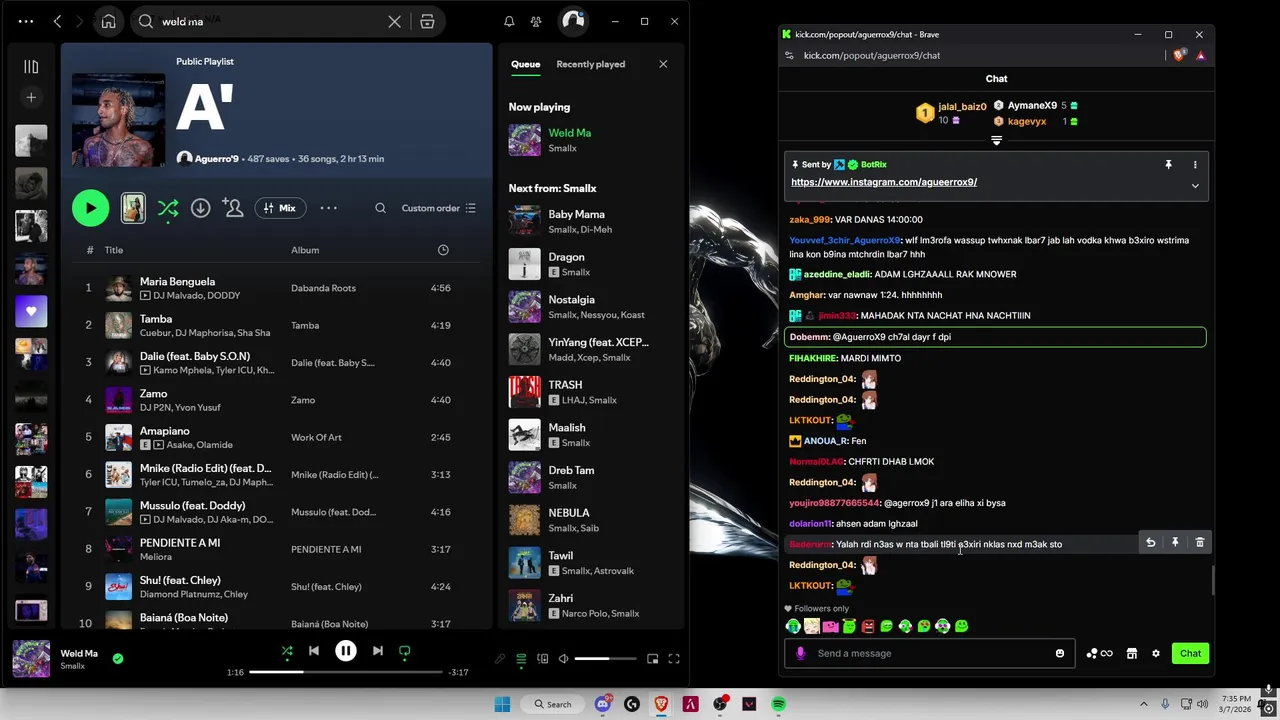Go back with Spotify's left arrow
Viewport: 1280px width, 720px height.
[57, 21]
